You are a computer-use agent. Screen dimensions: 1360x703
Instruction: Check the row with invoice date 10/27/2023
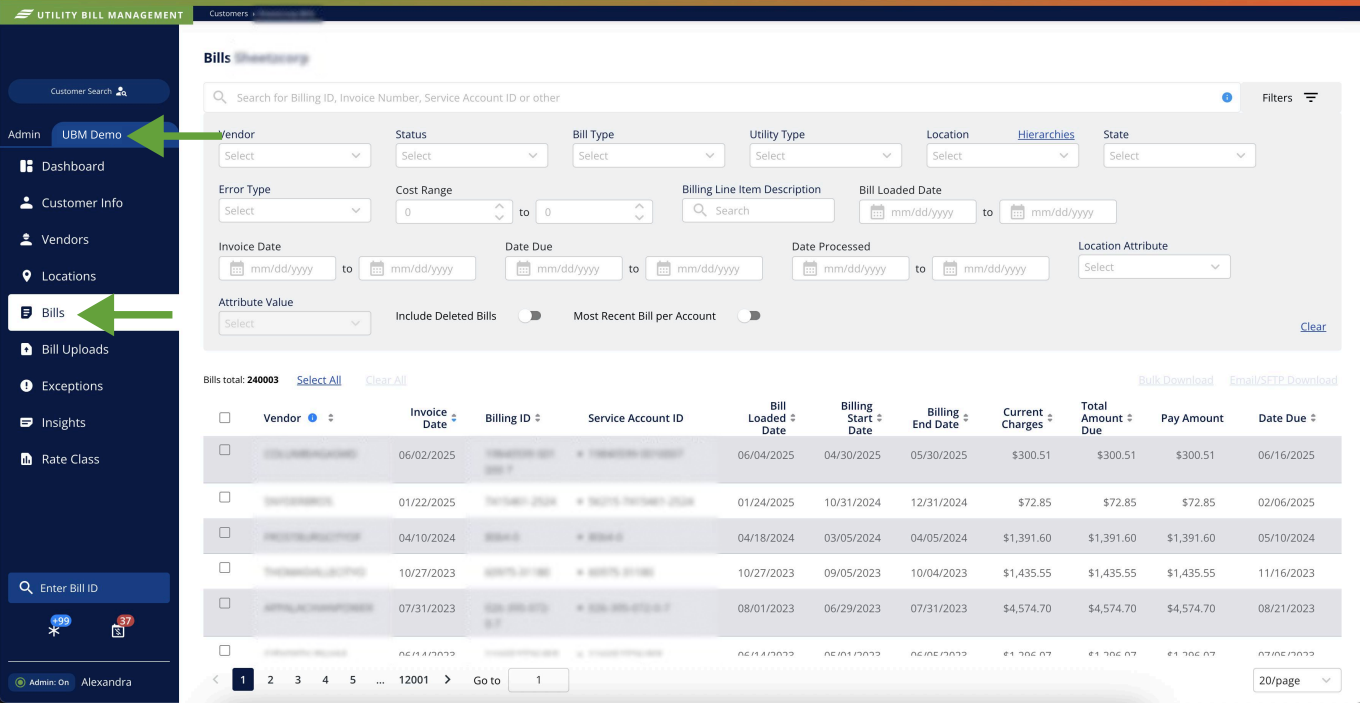pos(225,567)
